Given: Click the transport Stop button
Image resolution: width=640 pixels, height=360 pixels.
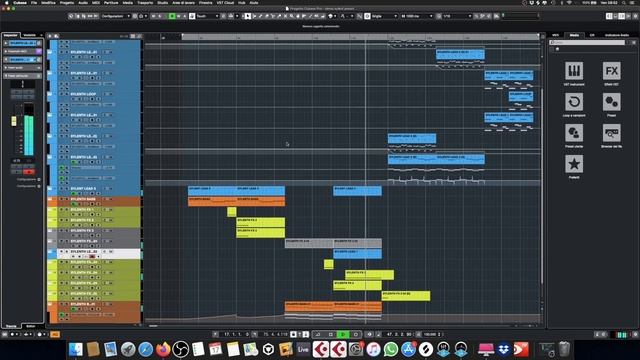Looking at the screenshot, I should 331,334.
